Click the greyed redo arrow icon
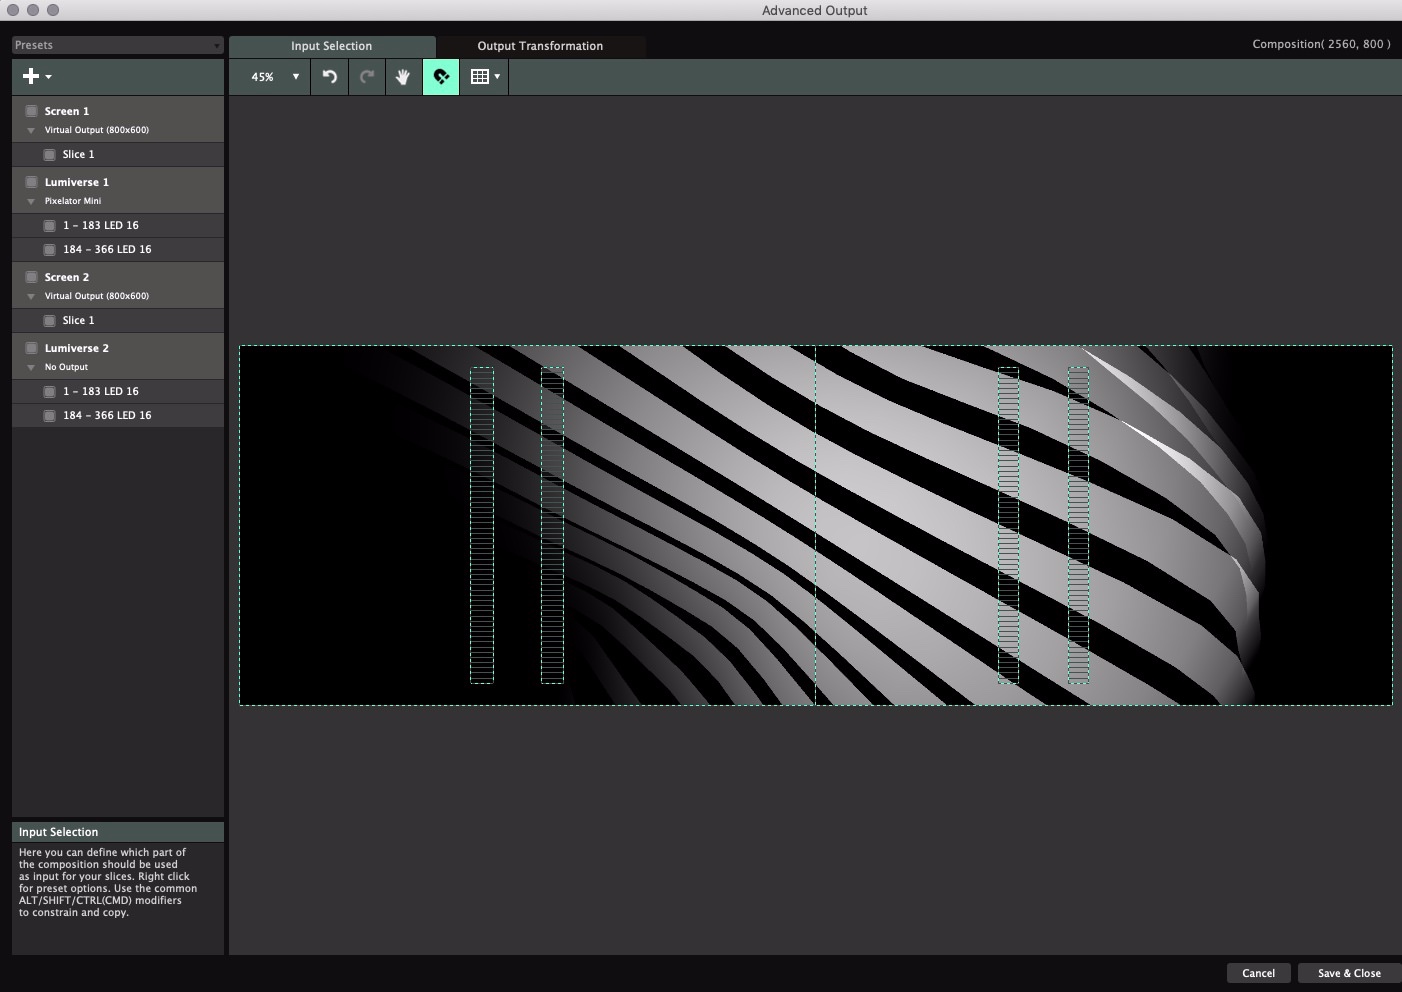 click(x=367, y=77)
